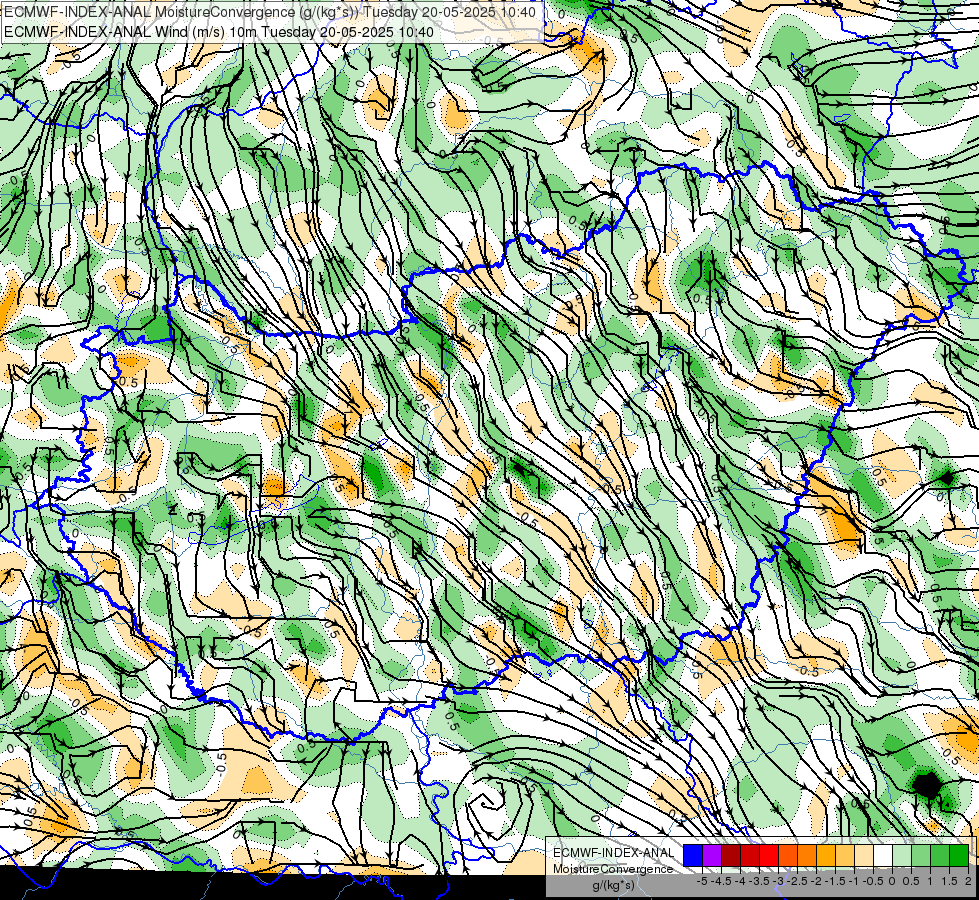
Task: Click the -0.5 value on legend scale
Action: point(873,881)
